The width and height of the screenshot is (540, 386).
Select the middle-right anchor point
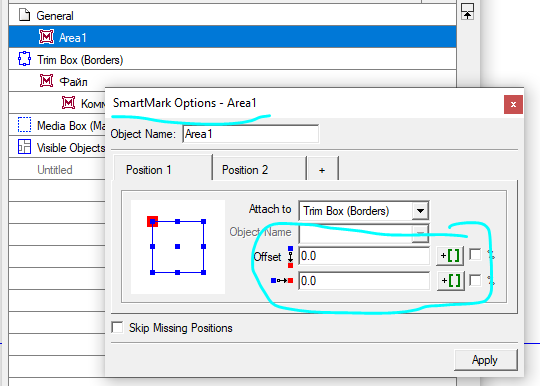tap(204, 247)
